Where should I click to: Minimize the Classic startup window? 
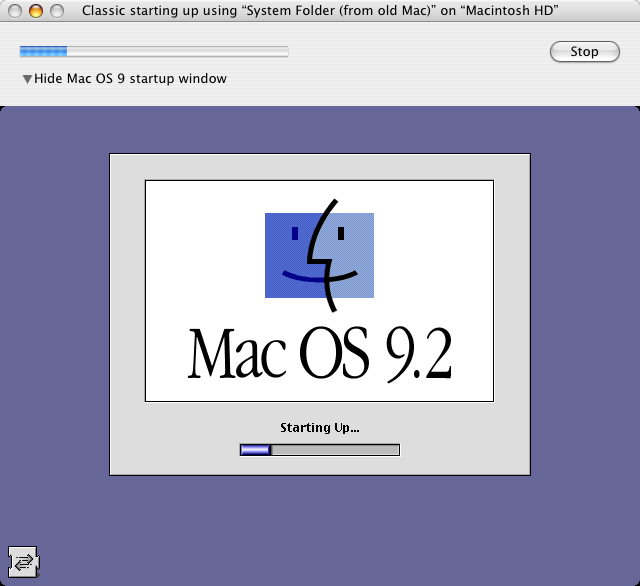pyautogui.click(x=36, y=11)
